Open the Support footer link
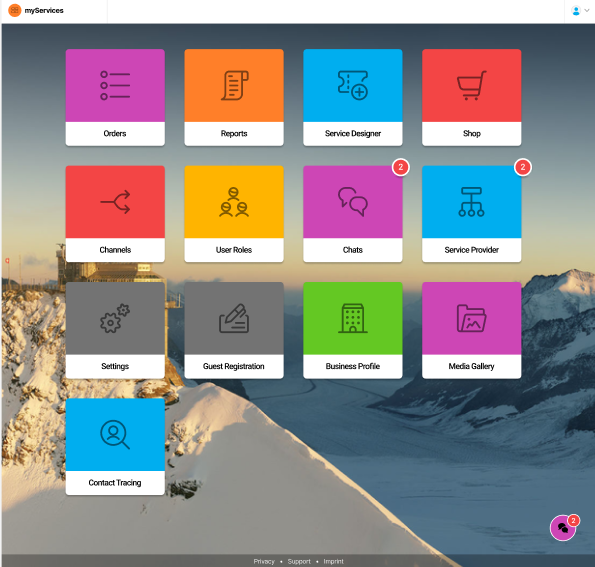595x567 pixels. tap(299, 561)
